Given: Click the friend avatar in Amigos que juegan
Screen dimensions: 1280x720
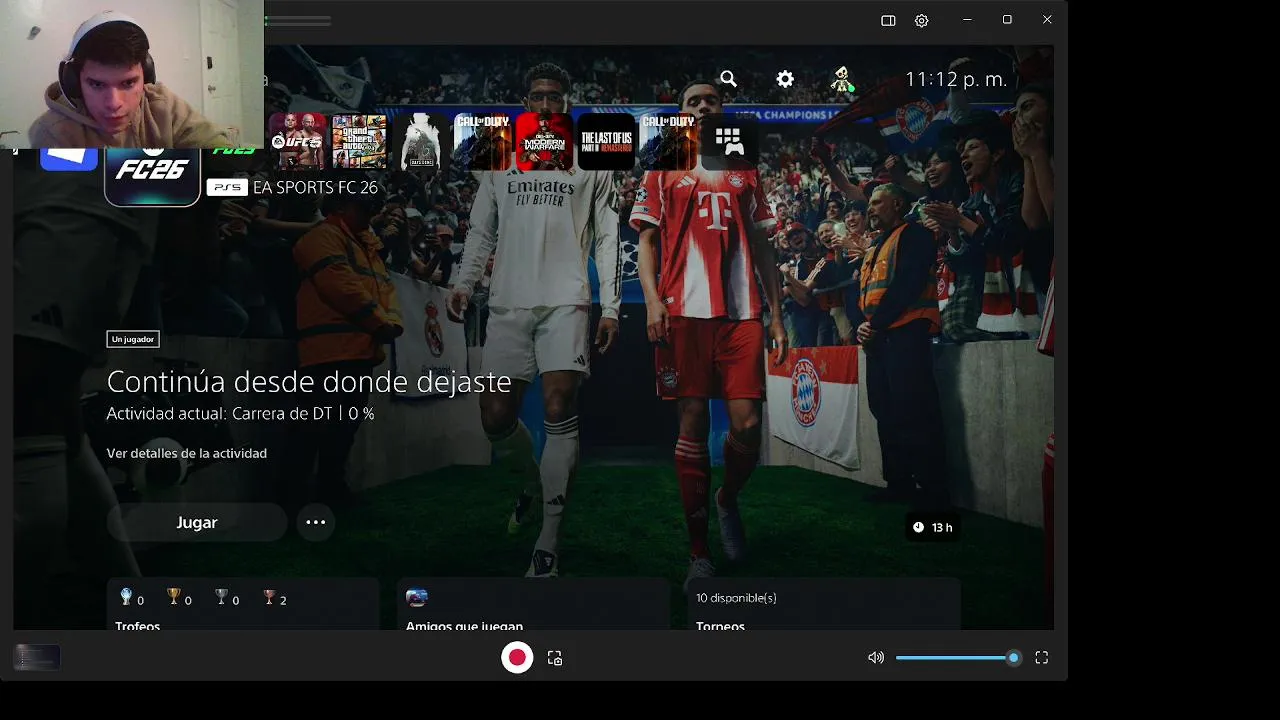Looking at the screenshot, I should (x=417, y=597).
